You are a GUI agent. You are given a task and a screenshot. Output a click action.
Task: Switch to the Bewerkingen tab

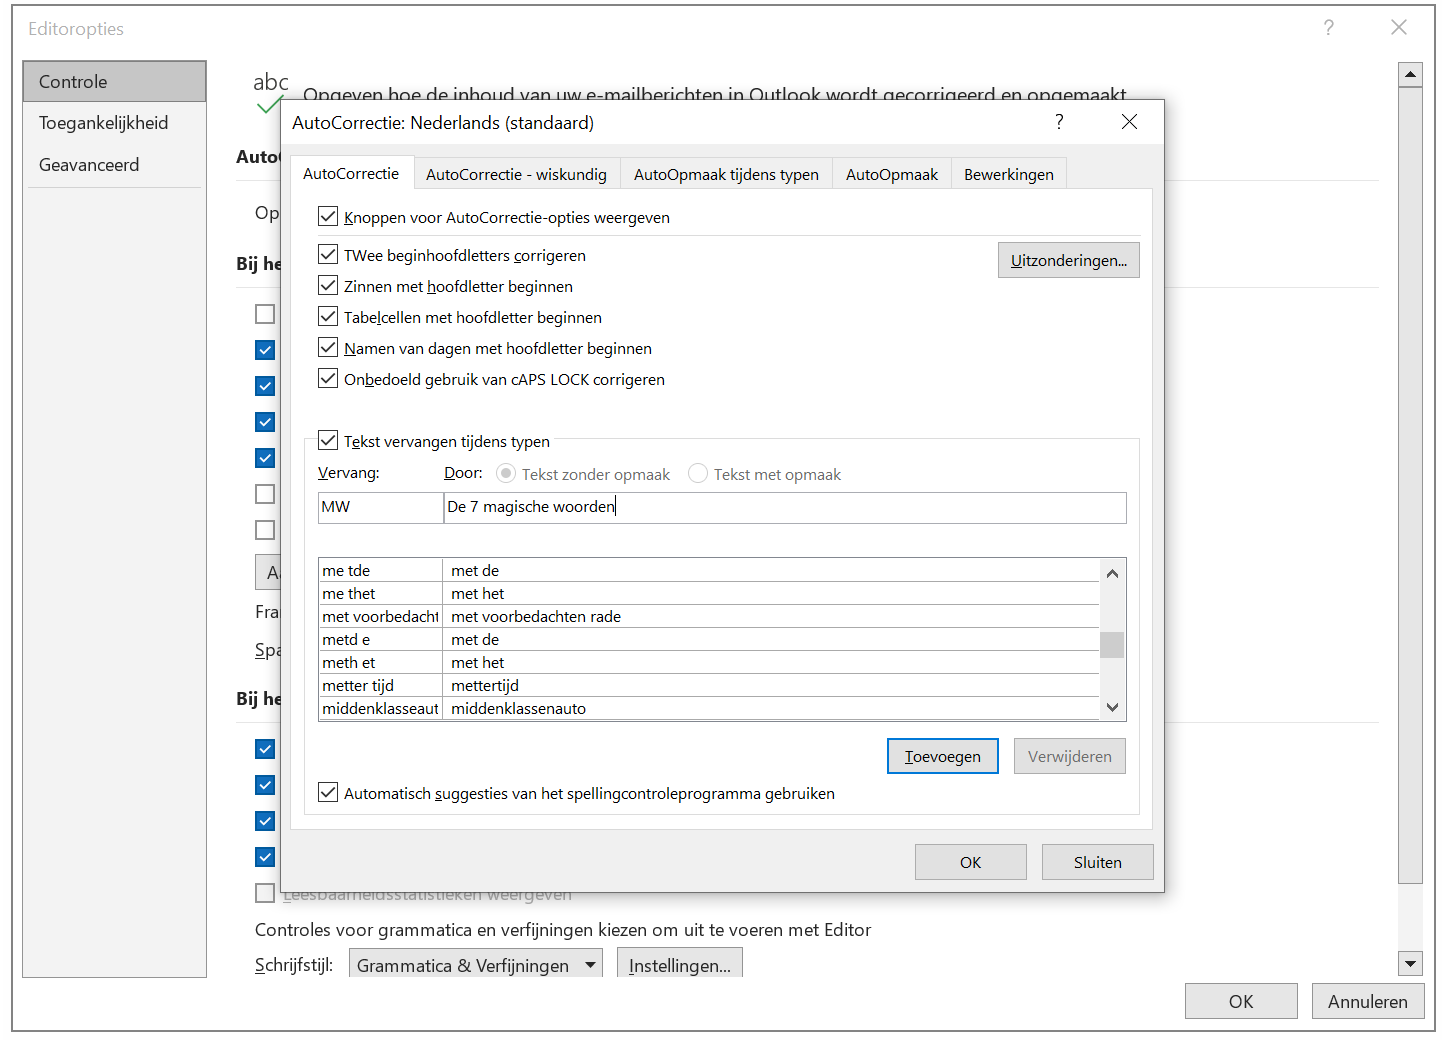pos(1009,174)
